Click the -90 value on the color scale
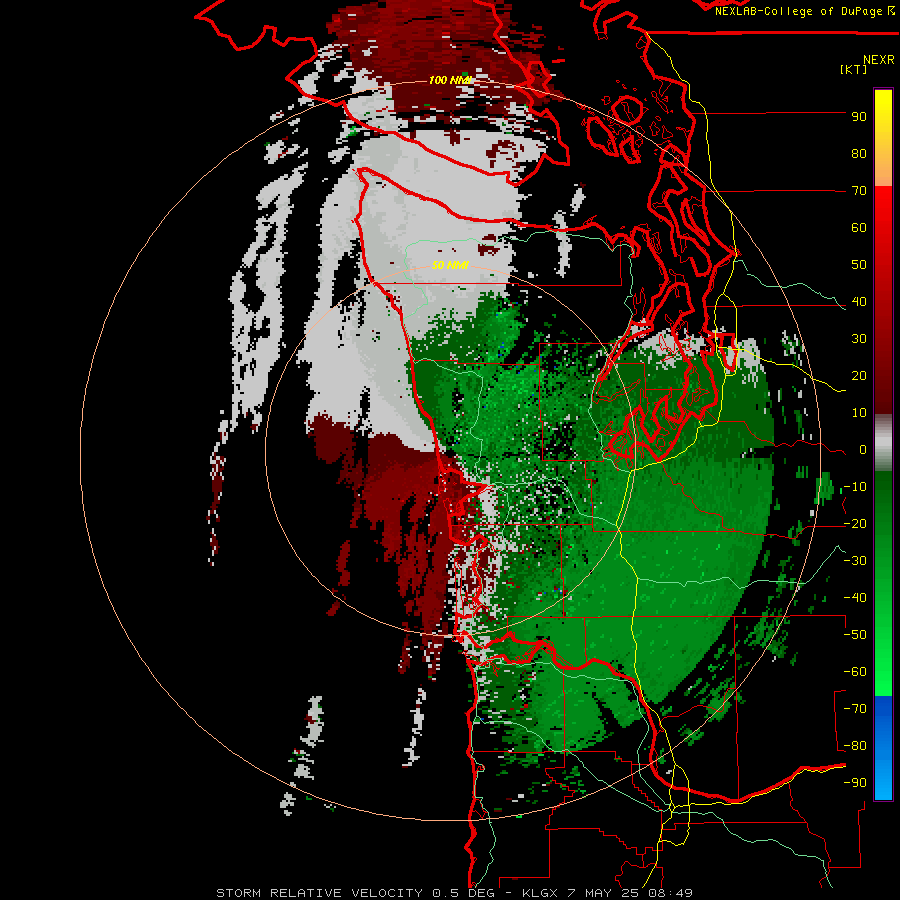 tap(855, 783)
